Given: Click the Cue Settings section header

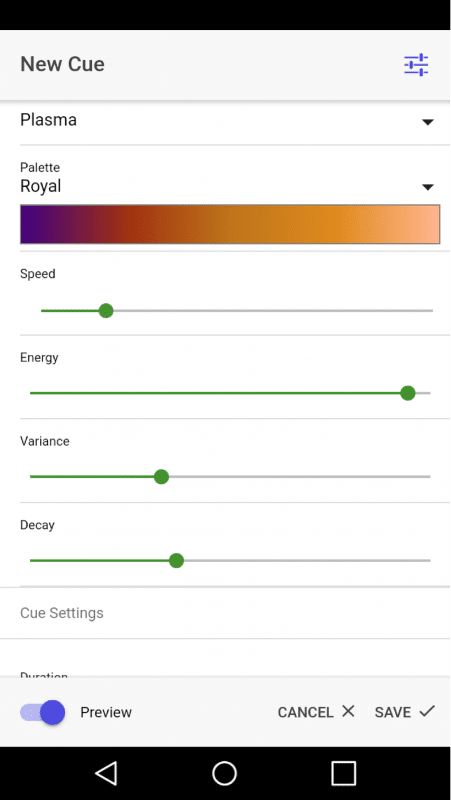Looking at the screenshot, I should point(62,613).
